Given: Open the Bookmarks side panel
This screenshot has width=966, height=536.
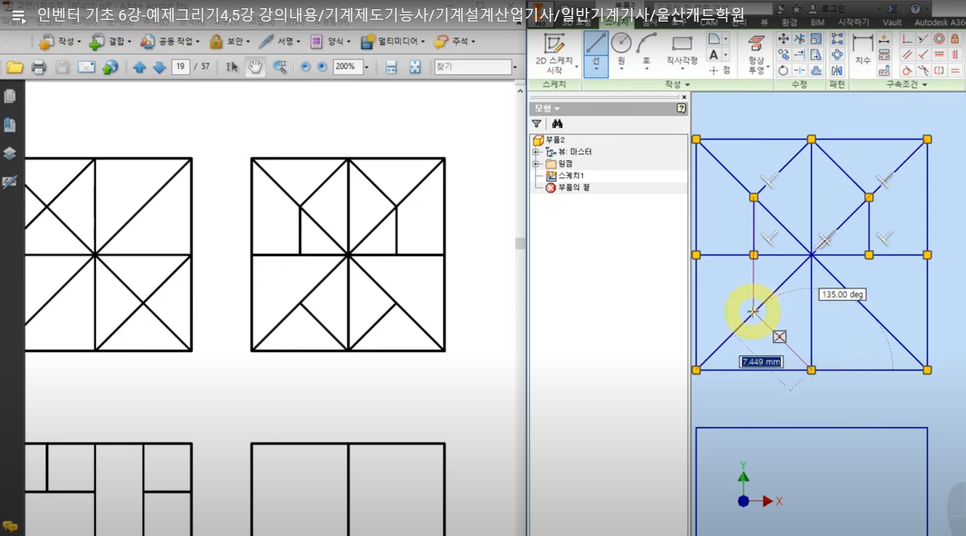Looking at the screenshot, I should coord(10,125).
